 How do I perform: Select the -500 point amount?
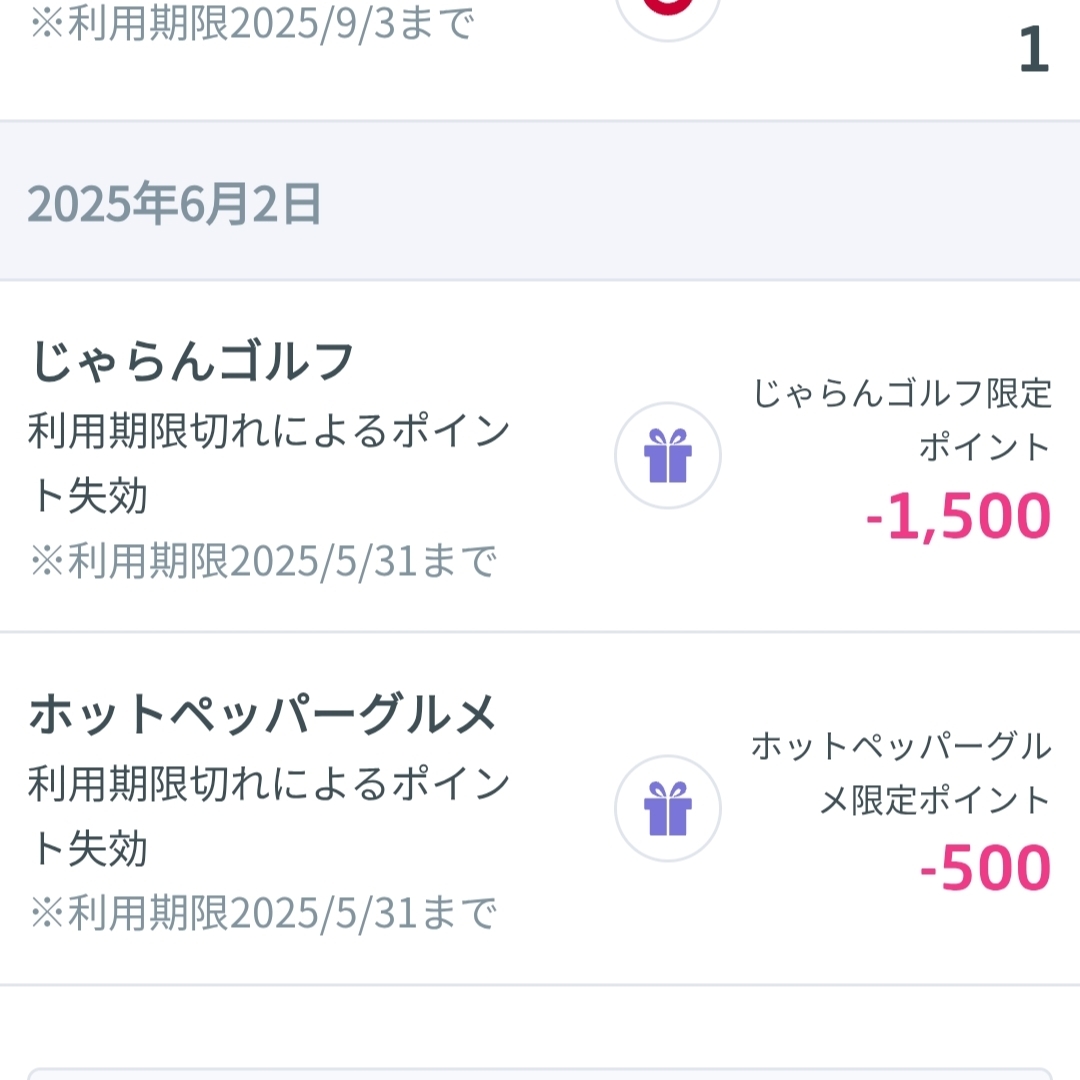click(x=985, y=868)
